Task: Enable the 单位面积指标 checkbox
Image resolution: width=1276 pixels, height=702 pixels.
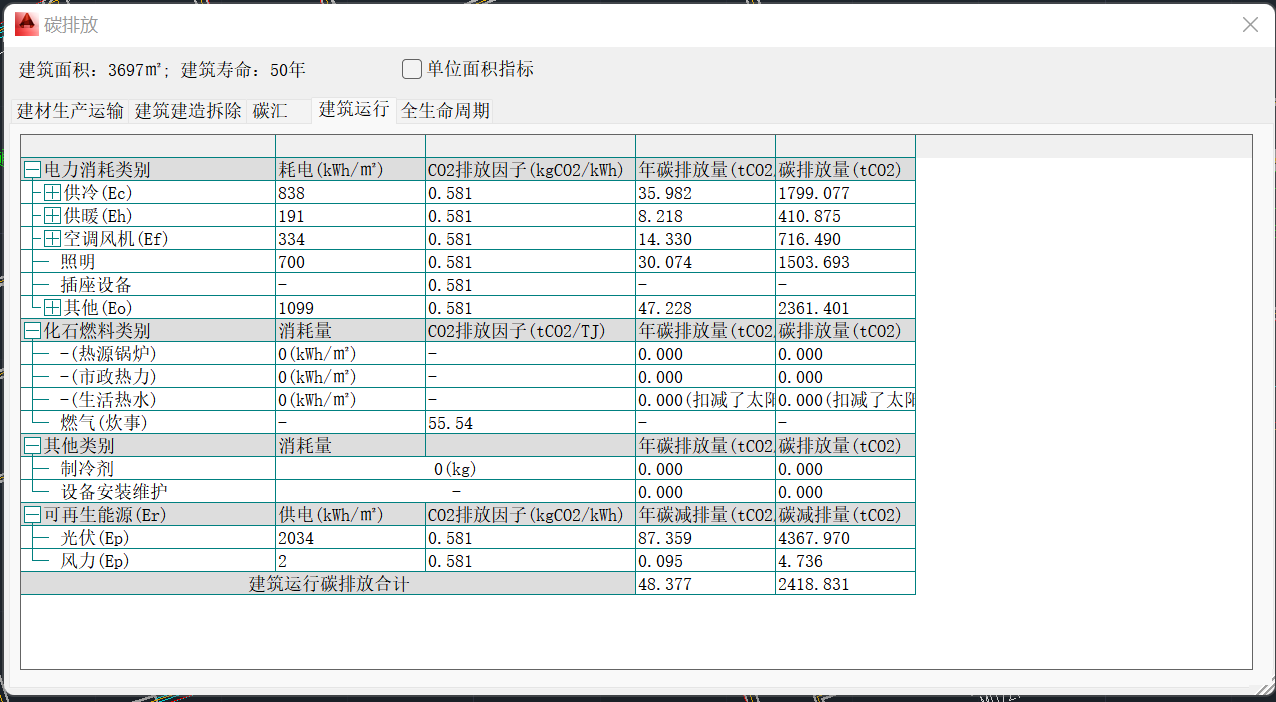Action: (412, 69)
